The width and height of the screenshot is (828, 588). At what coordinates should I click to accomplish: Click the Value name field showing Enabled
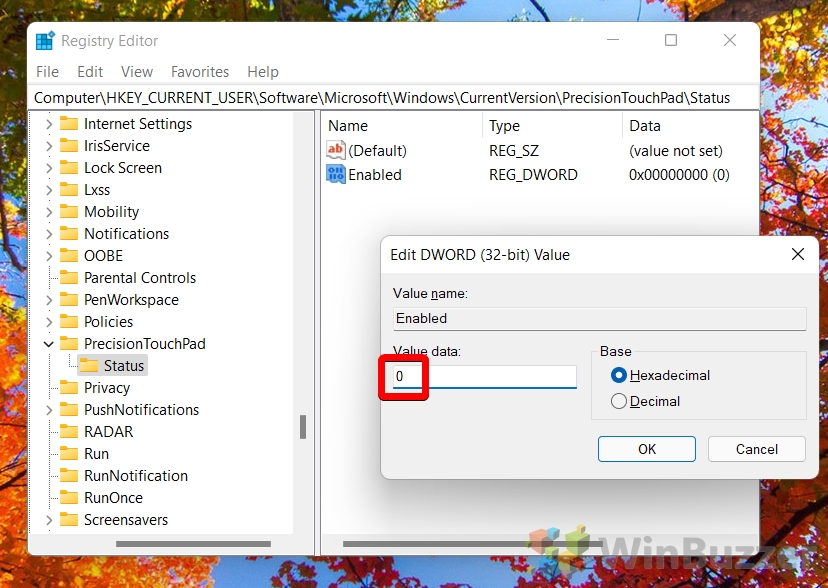click(599, 318)
